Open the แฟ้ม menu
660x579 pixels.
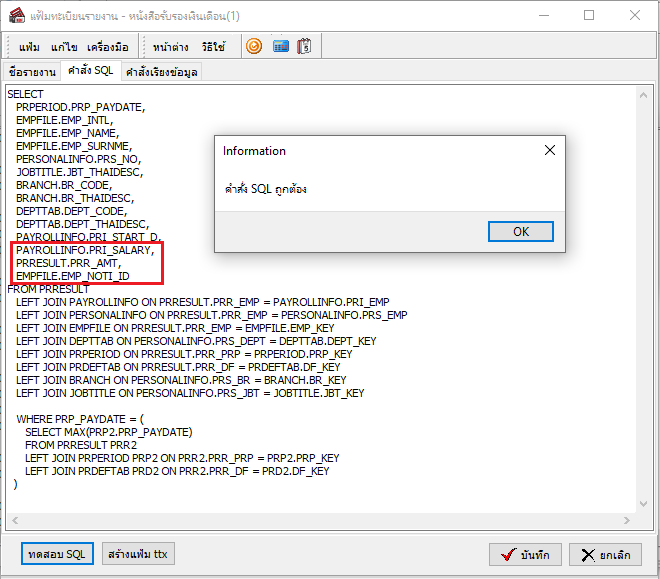[29, 47]
